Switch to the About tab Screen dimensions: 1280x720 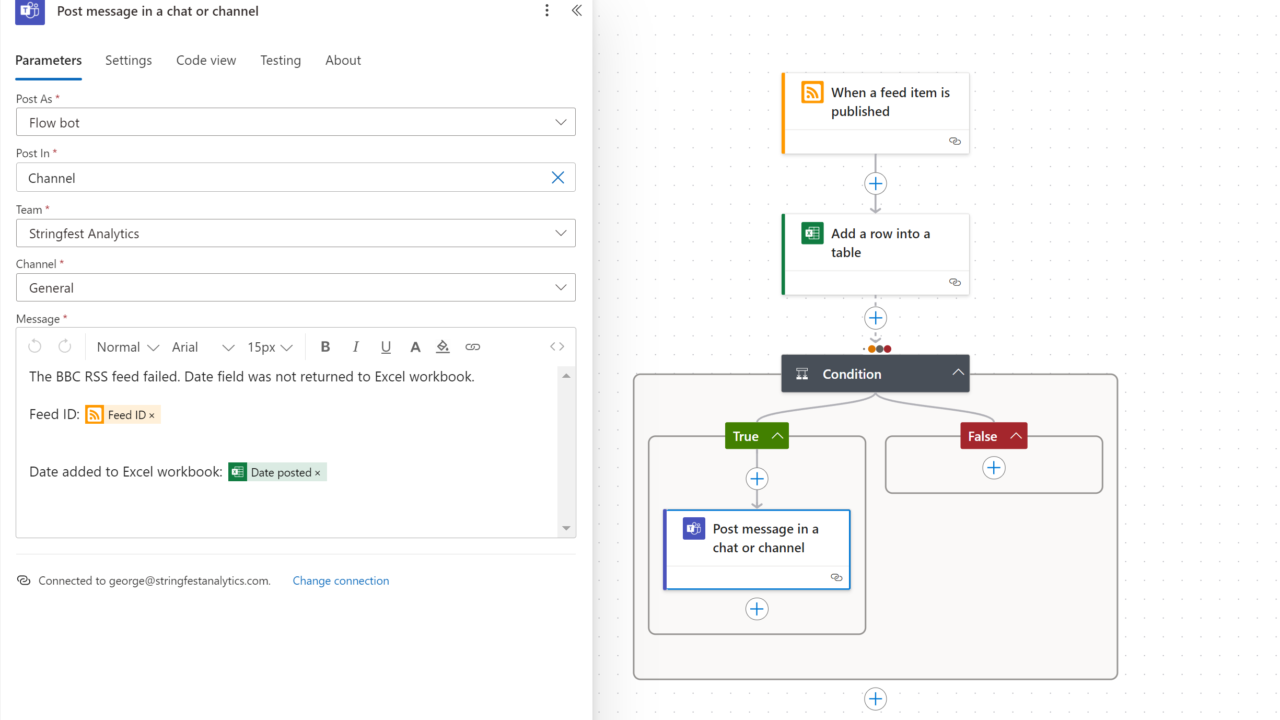click(343, 61)
